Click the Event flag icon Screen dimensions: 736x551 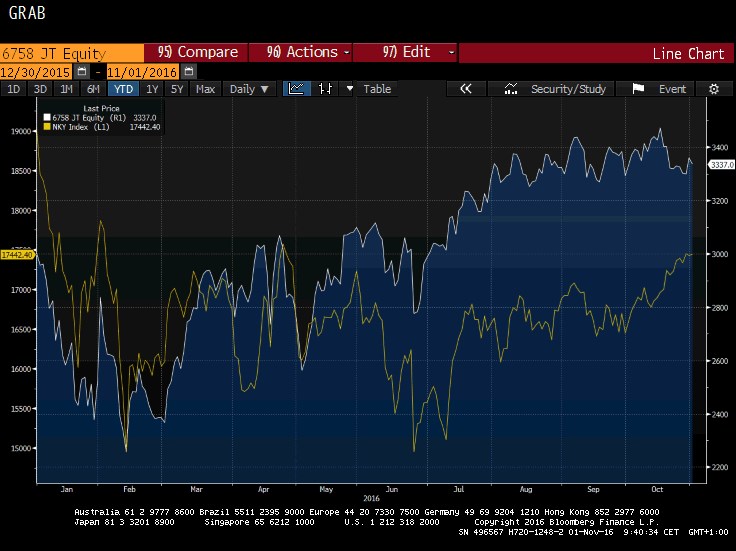click(x=638, y=89)
